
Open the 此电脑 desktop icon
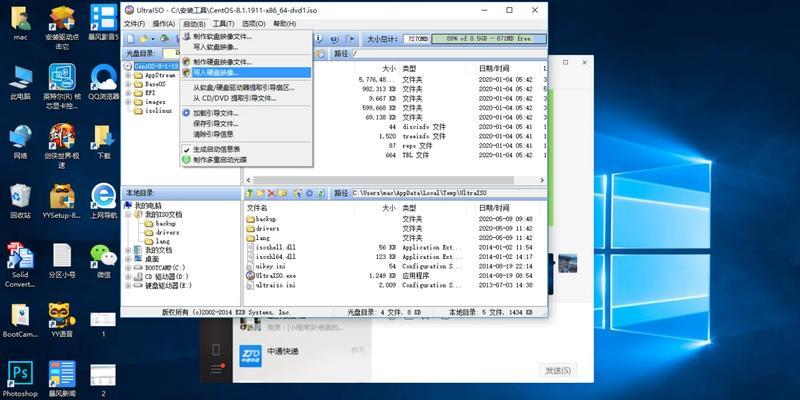pyautogui.click(x=20, y=82)
